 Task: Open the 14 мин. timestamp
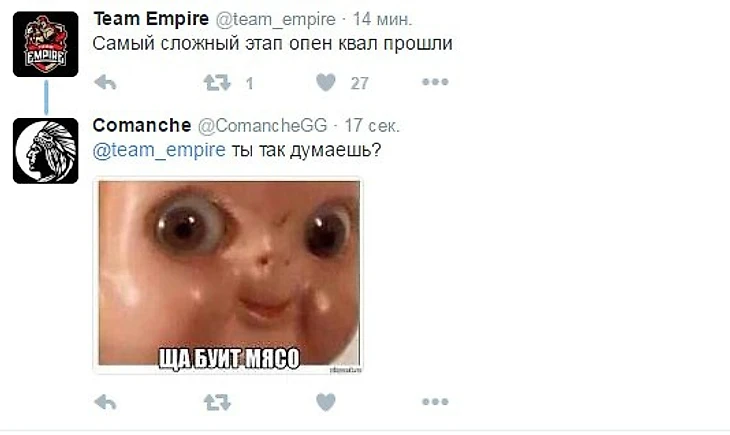[382, 20]
